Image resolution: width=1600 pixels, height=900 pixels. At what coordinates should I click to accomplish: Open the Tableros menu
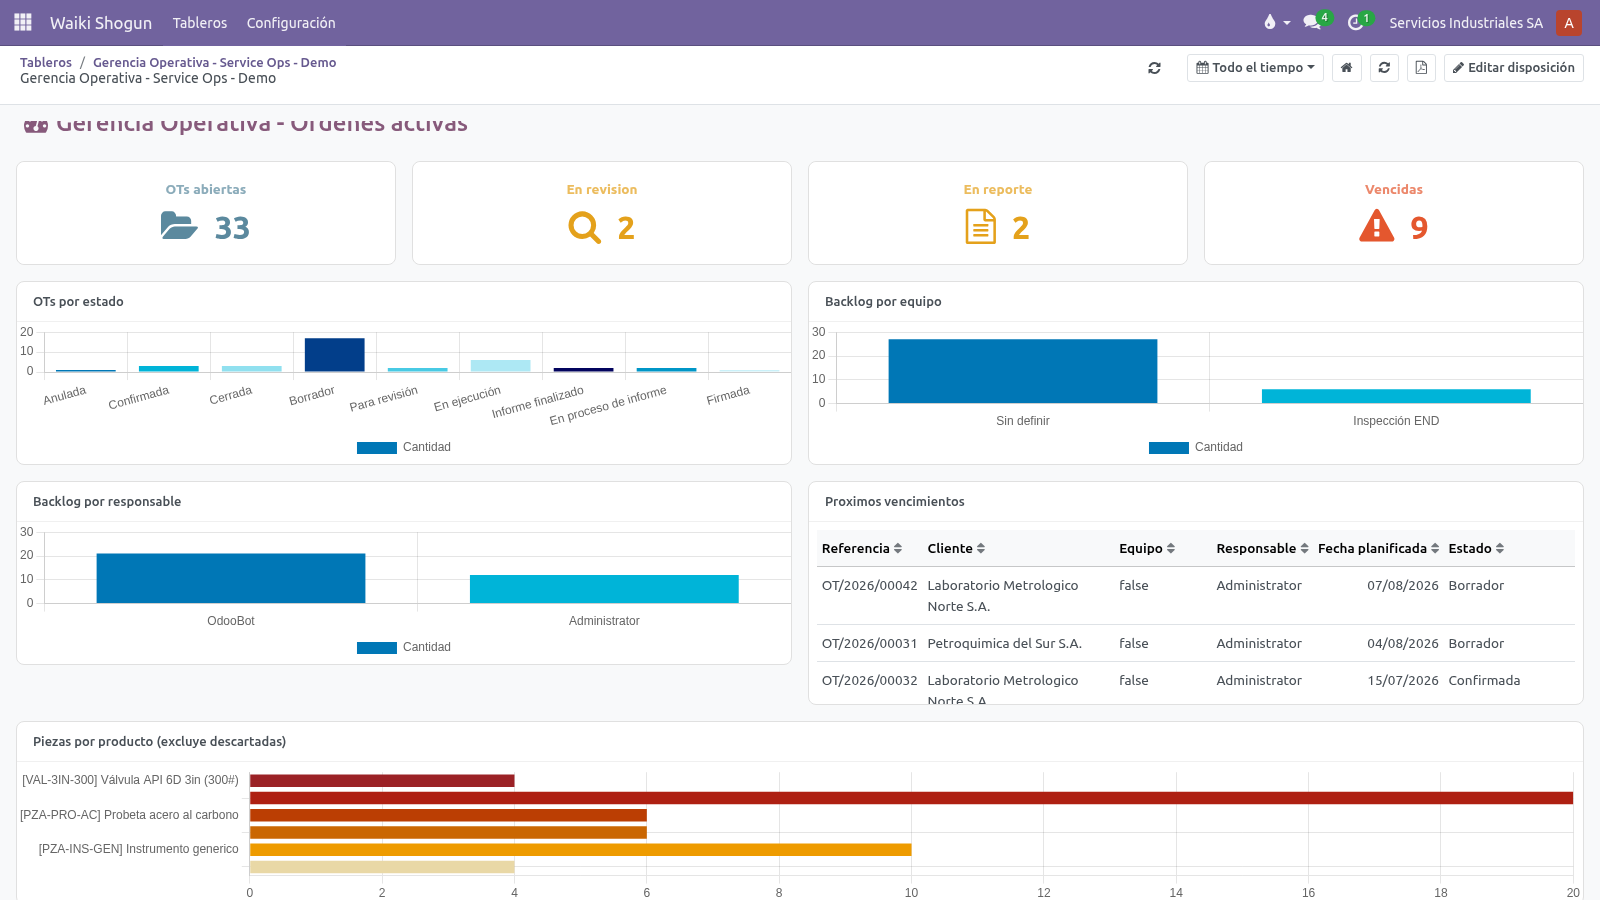tap(200, 22)
